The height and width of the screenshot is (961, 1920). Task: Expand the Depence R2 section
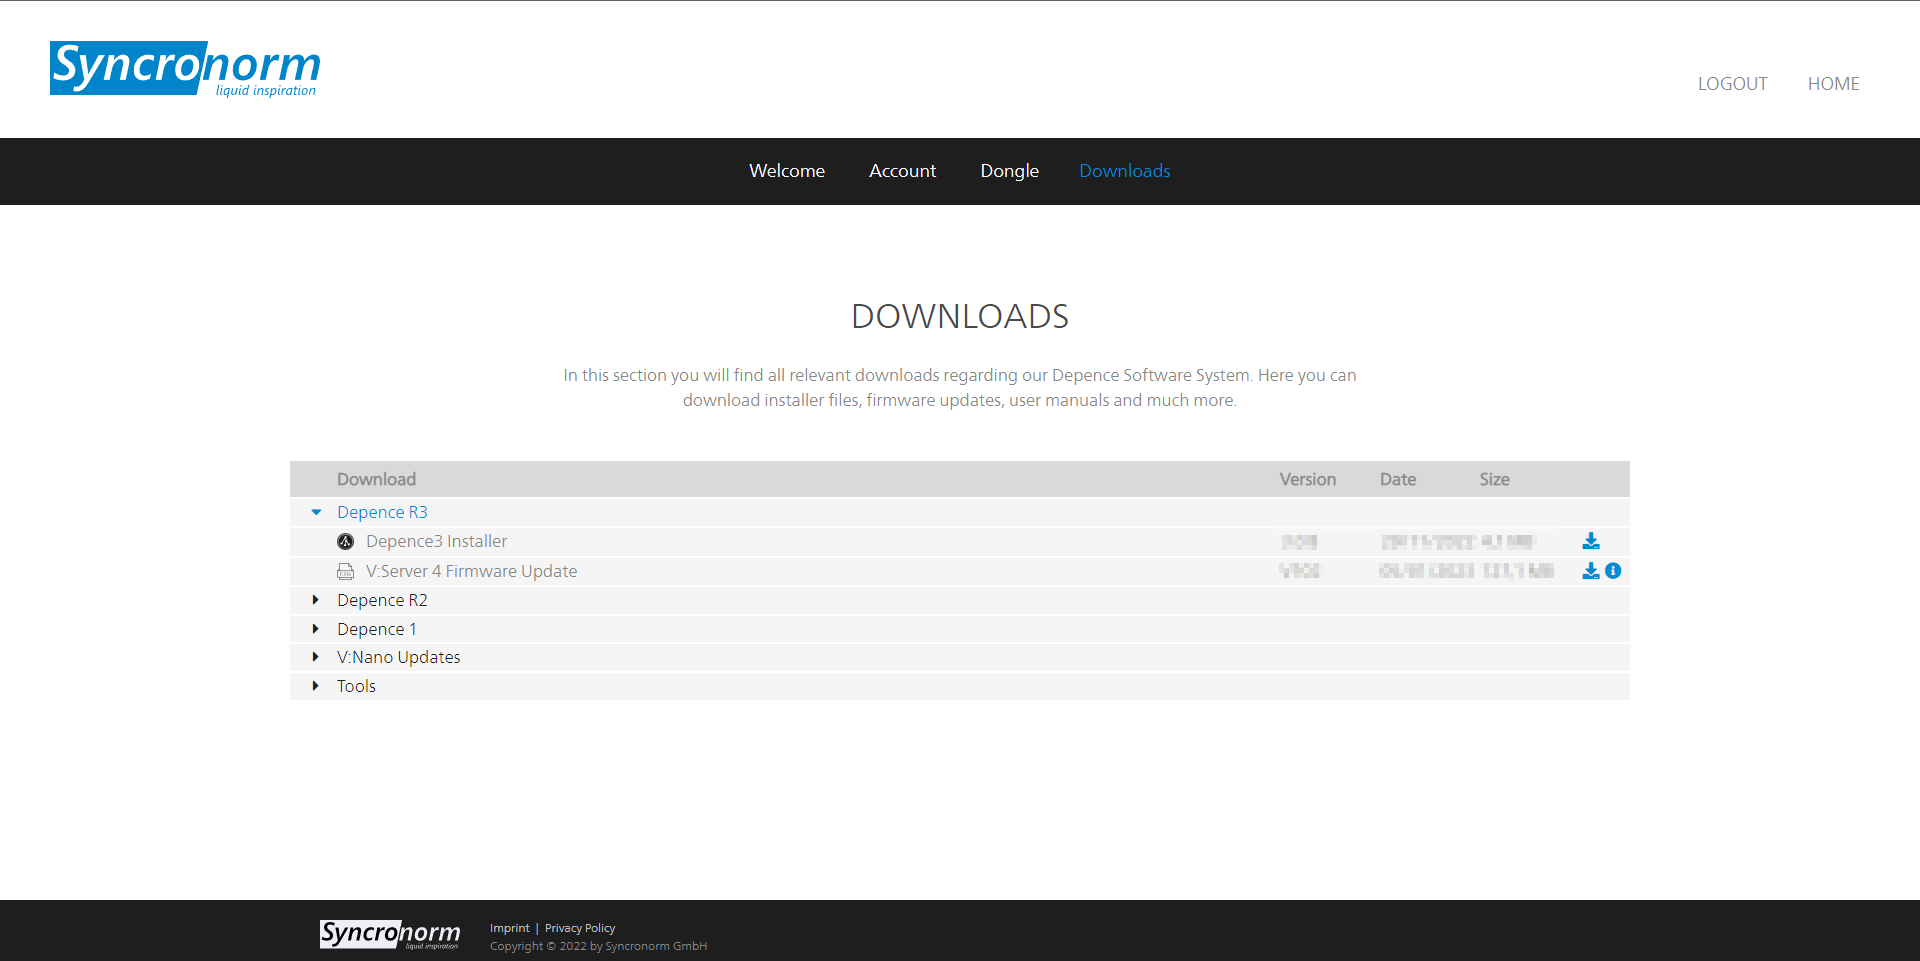[x=316, y=600]
